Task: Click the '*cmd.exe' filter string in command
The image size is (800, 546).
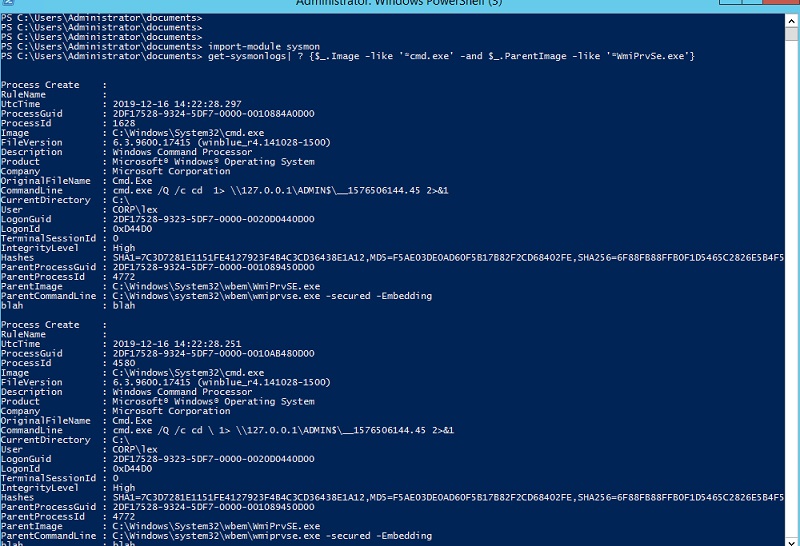Action: click(x=429, y=56)
